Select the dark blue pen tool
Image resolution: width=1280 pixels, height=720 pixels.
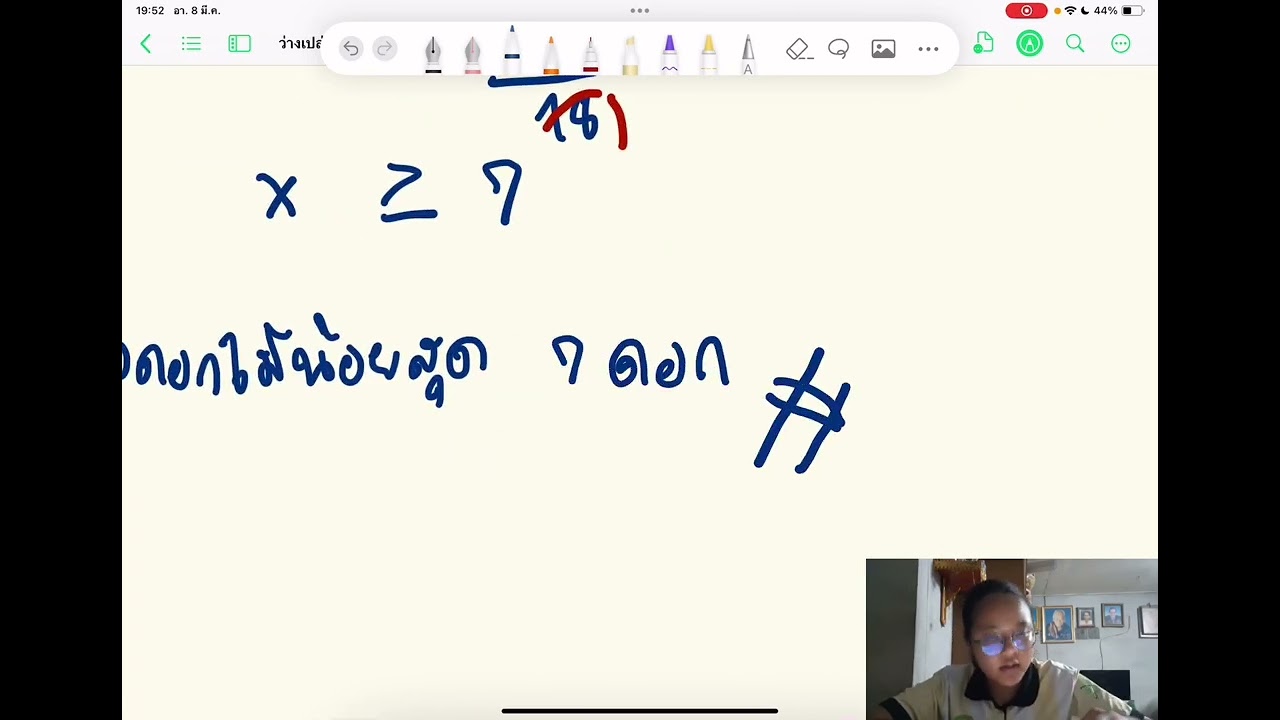[x=511, y=50]
